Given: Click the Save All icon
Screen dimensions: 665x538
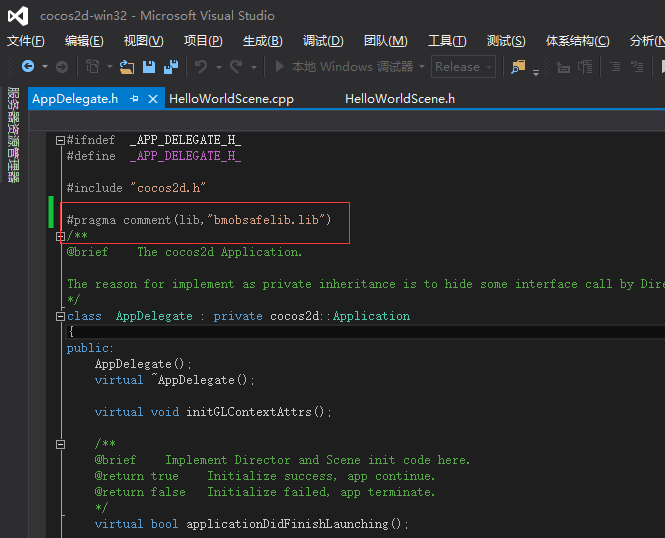Looking at the screenshot, I should tap(170, 67).
